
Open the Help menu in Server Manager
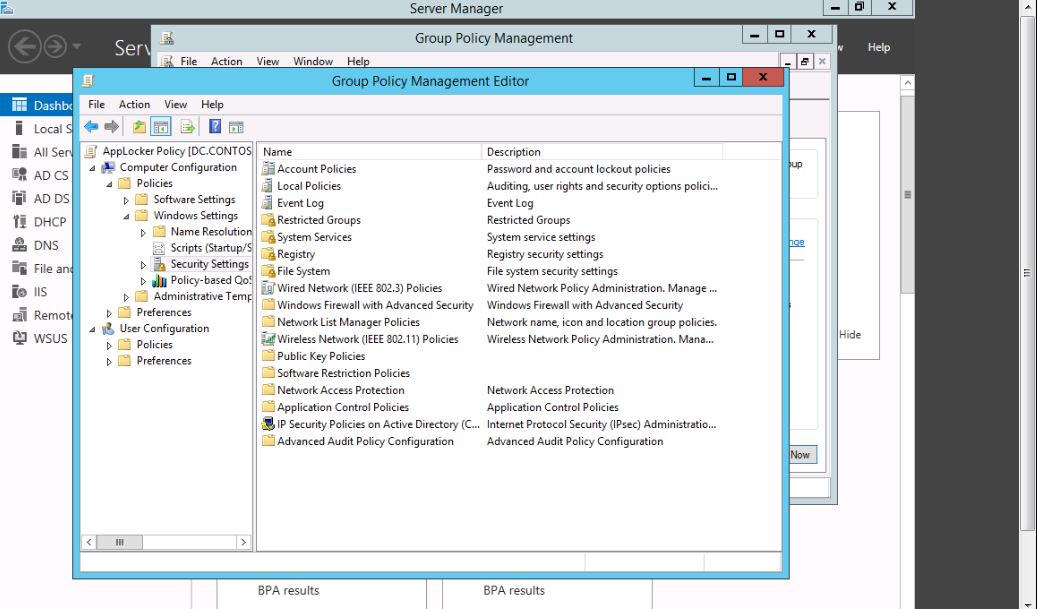click(x=879, y=47)
